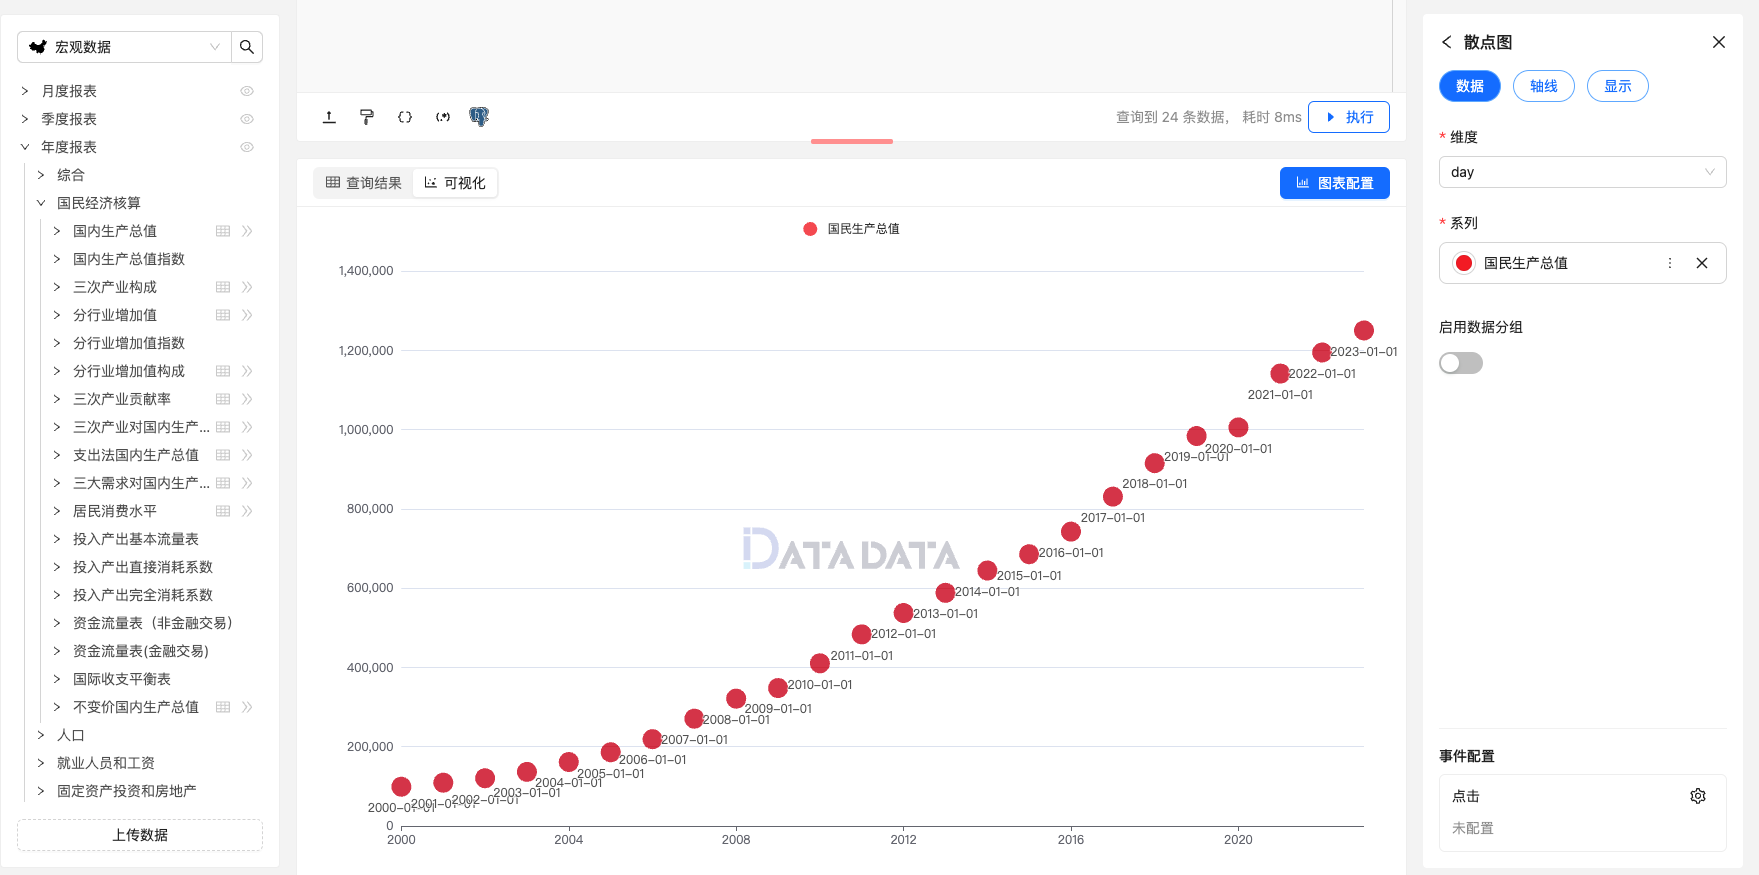This screenshot has width=1759, height=875.
Task: Open the 宏观数据 dataset dropdown
Action: point(124,47)
